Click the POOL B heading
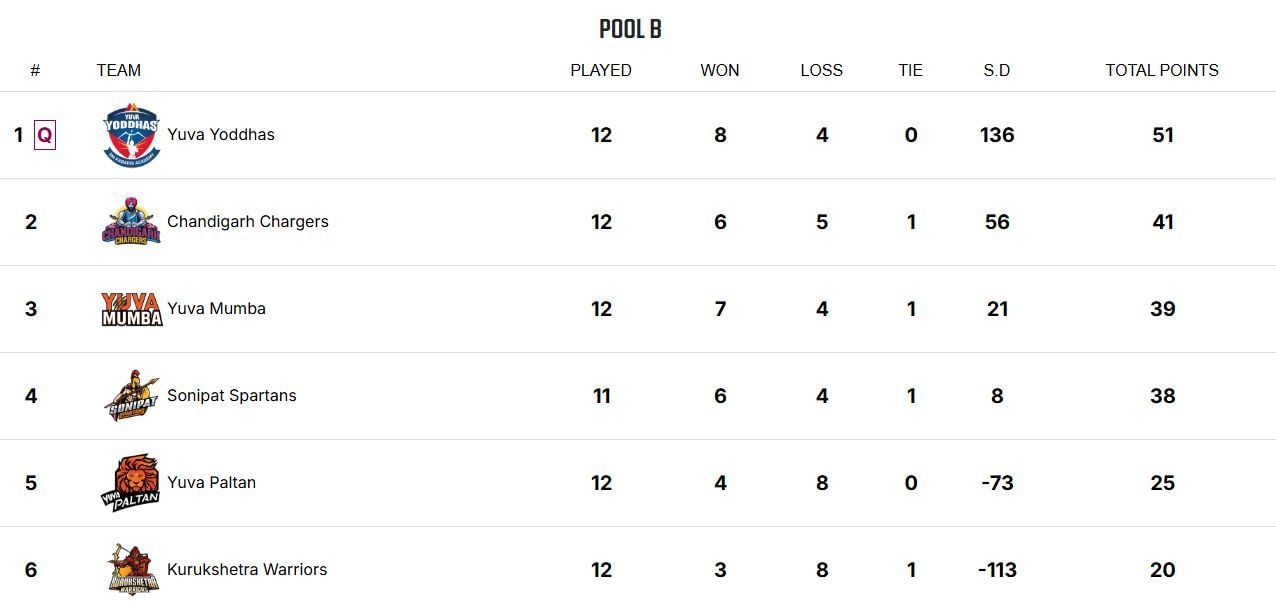 (630, 29)
